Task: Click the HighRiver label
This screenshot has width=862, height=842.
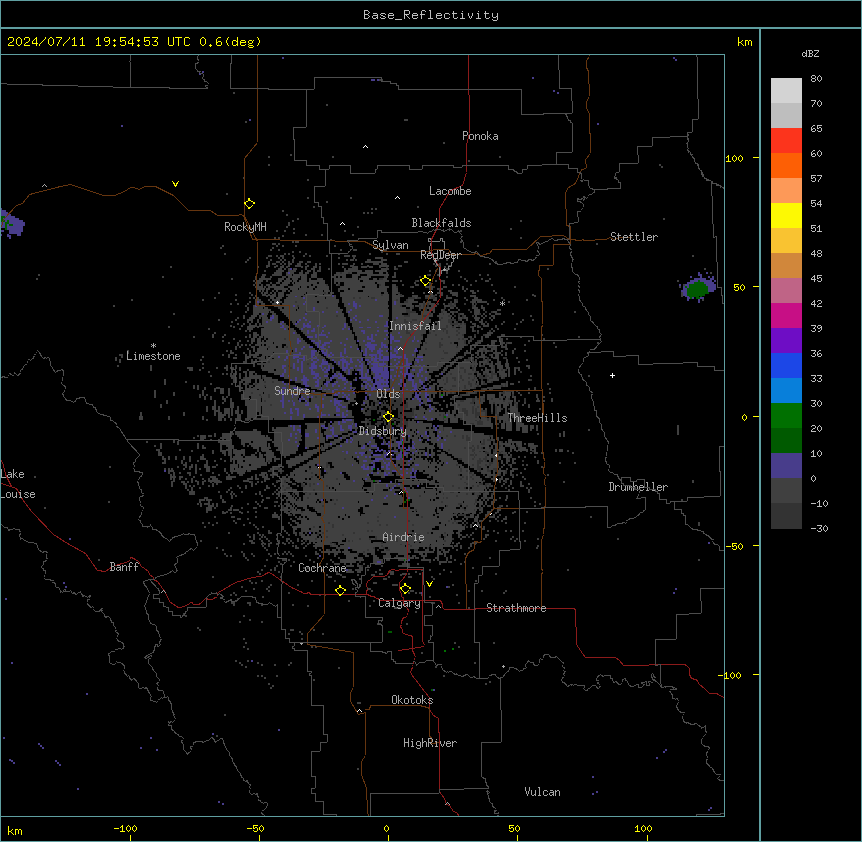Action: tap(430, 743)
